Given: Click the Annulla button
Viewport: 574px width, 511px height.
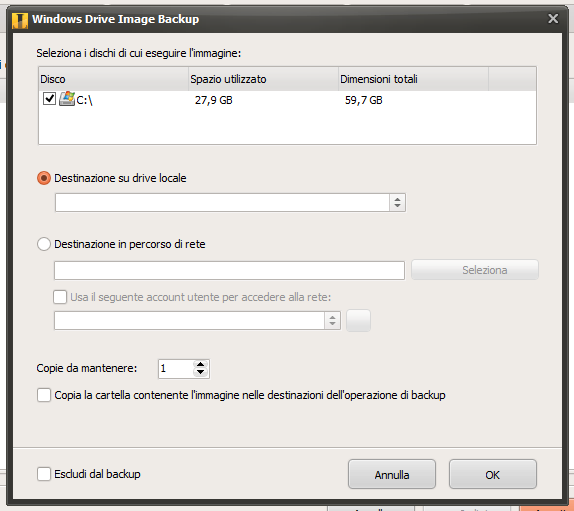Looking at the screenshot, I should [x=392, y=474].
